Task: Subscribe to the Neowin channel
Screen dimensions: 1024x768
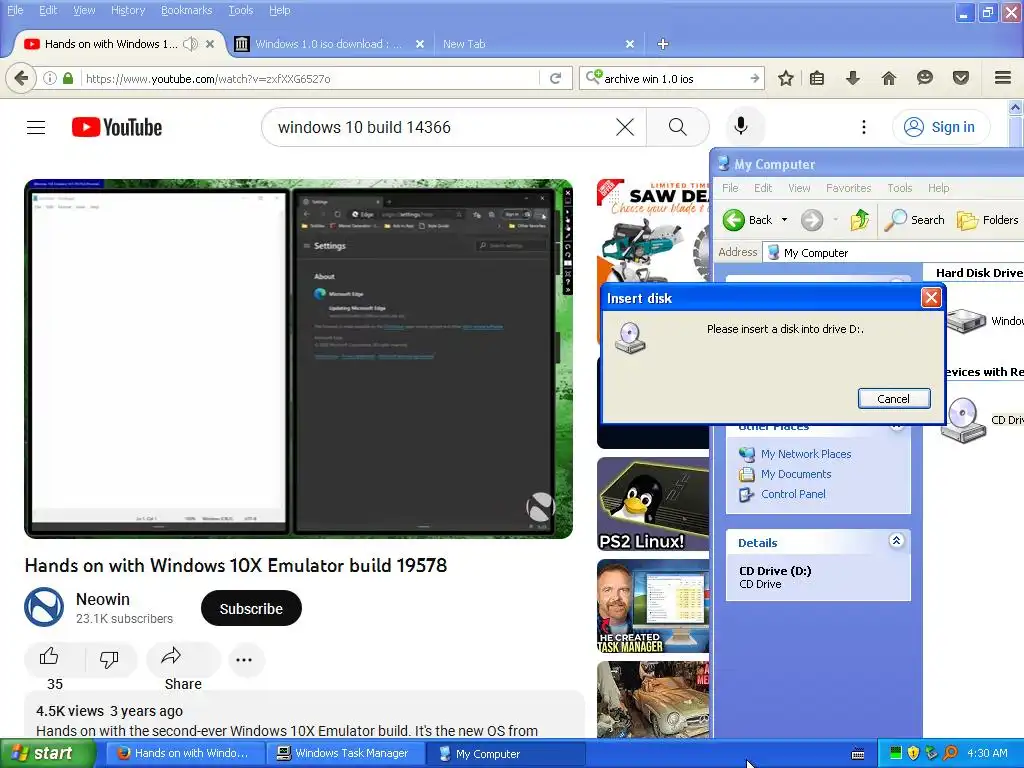Action: tap(251, 609)
